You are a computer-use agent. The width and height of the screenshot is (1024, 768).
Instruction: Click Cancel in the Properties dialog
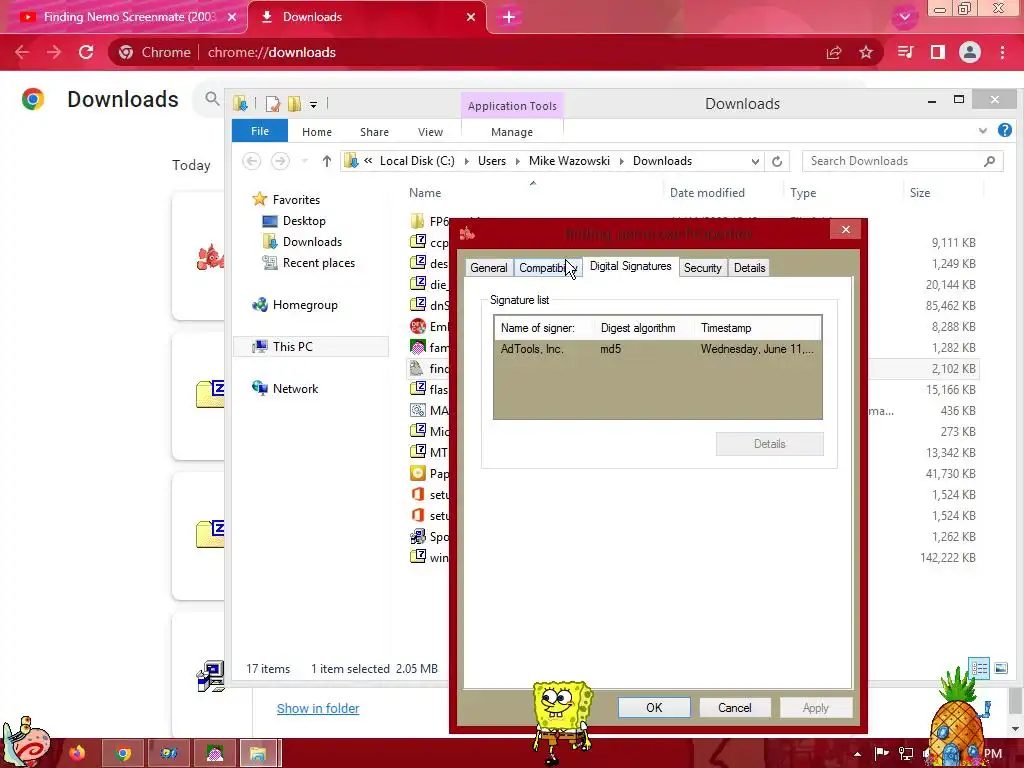[735, 708]
